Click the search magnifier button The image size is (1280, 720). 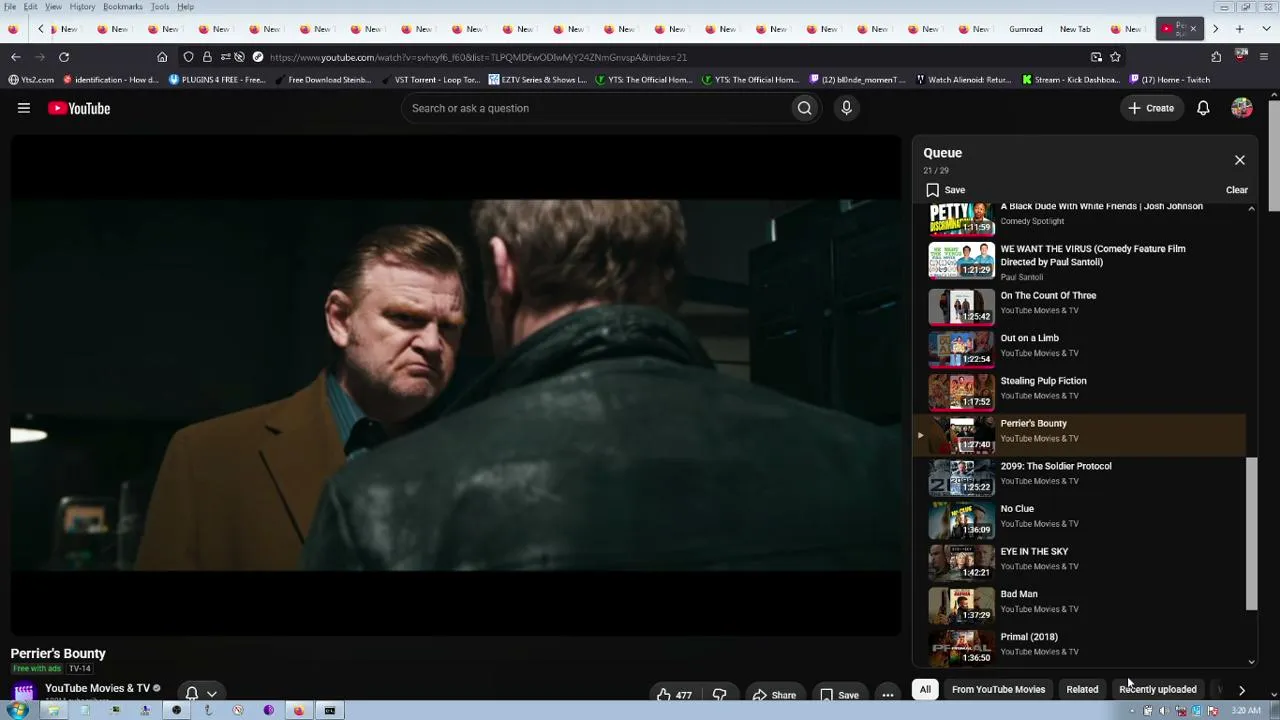(x=804, y=108)
